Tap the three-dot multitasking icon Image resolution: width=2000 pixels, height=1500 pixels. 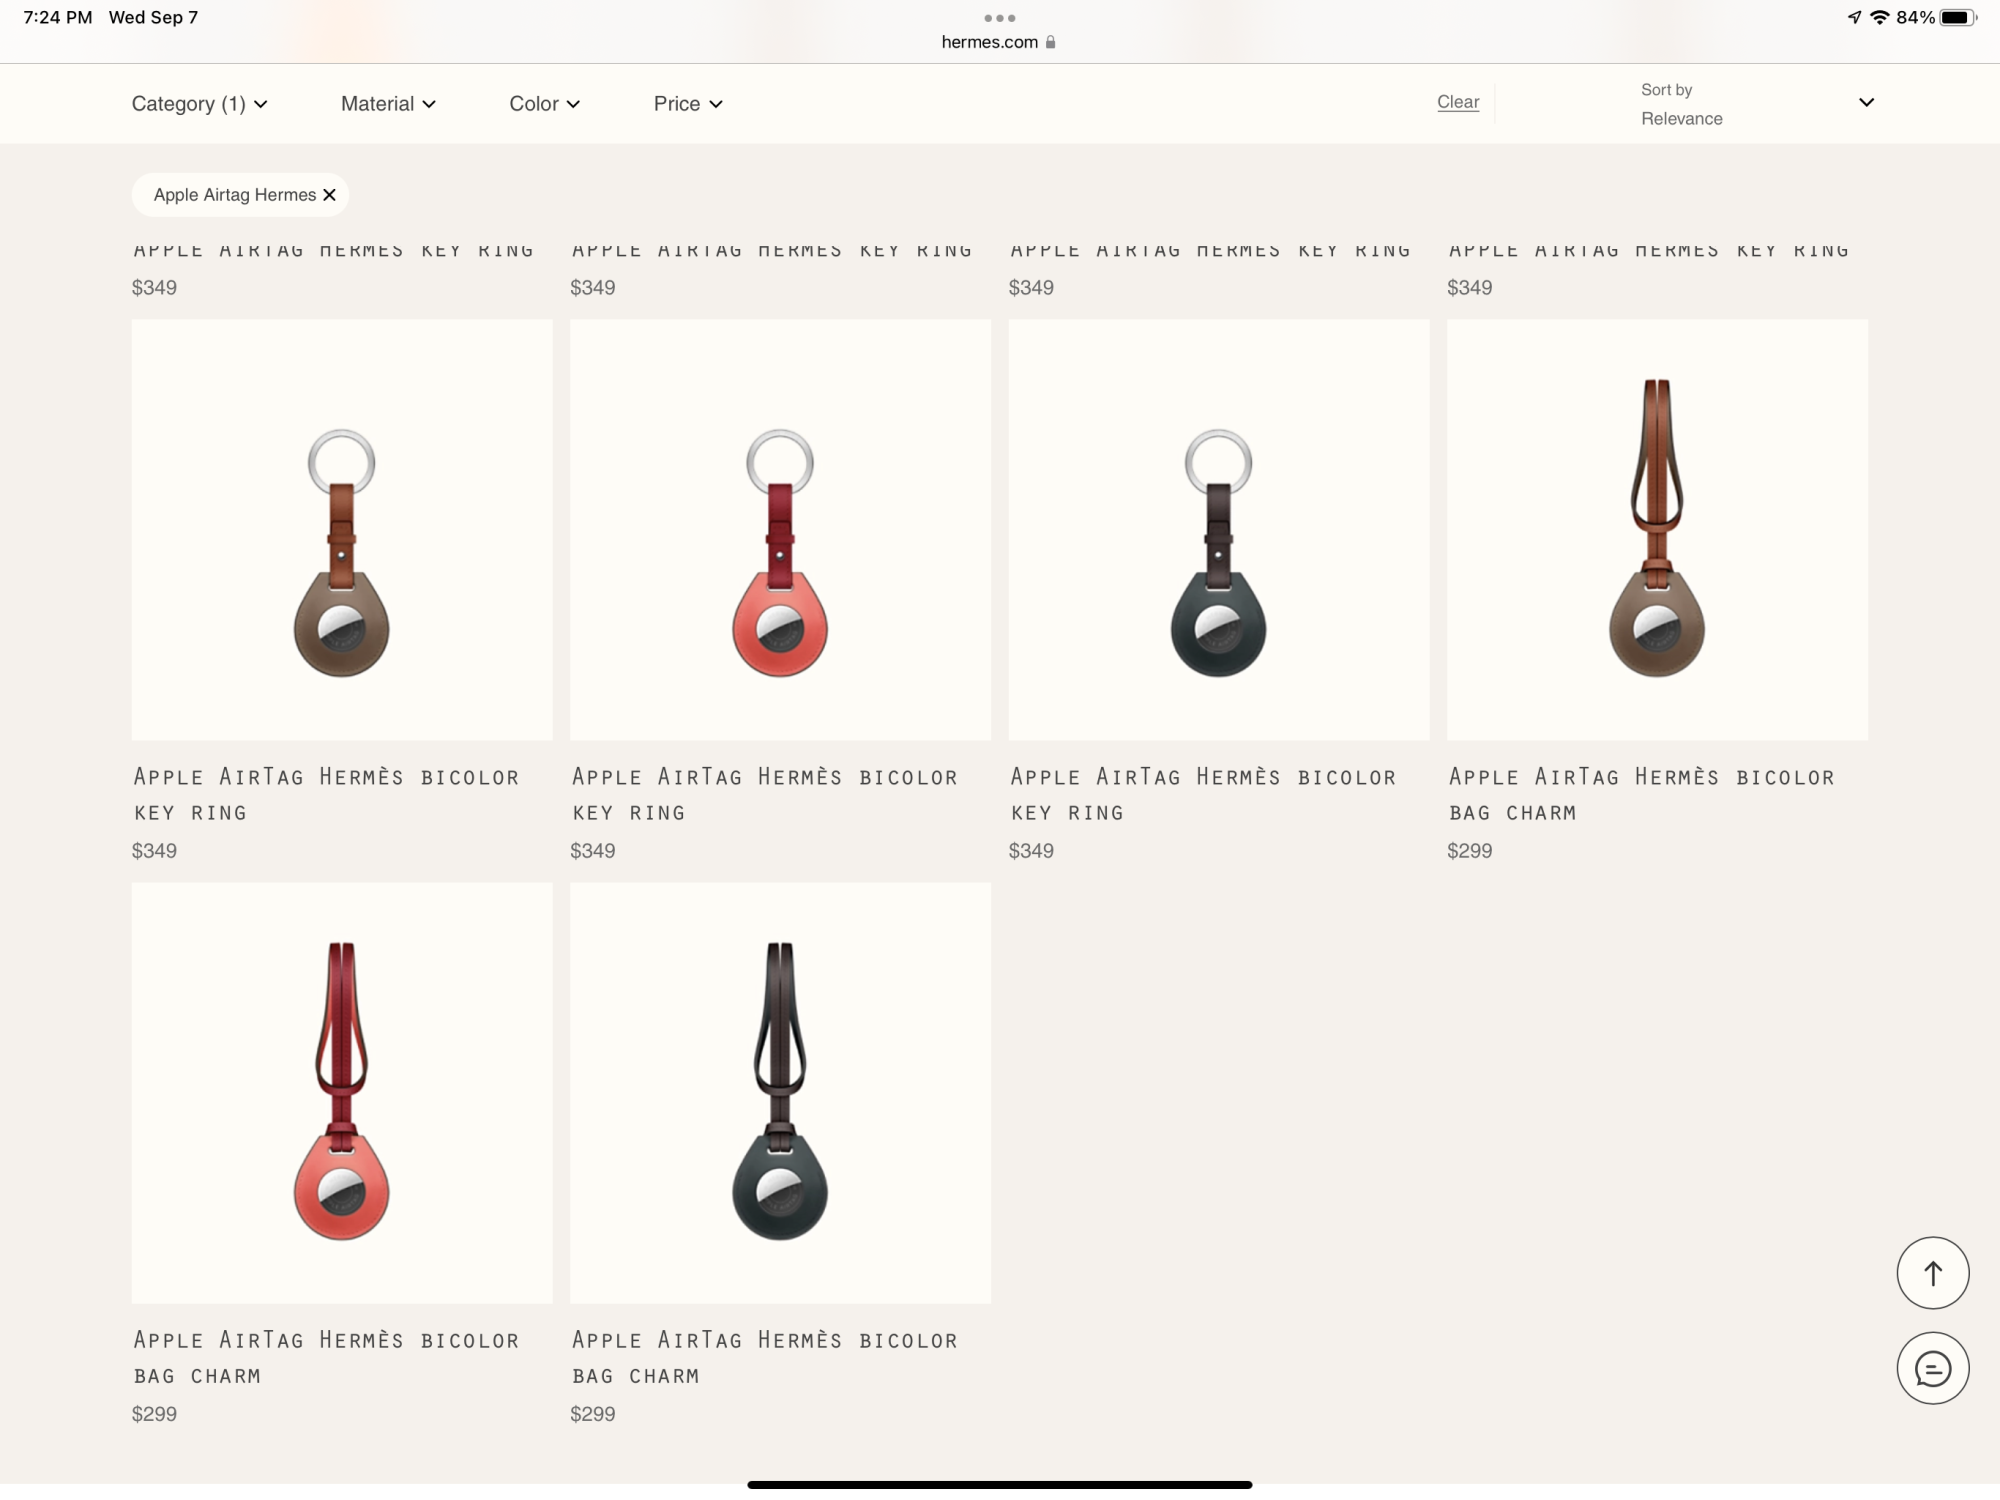pos(999,18)
